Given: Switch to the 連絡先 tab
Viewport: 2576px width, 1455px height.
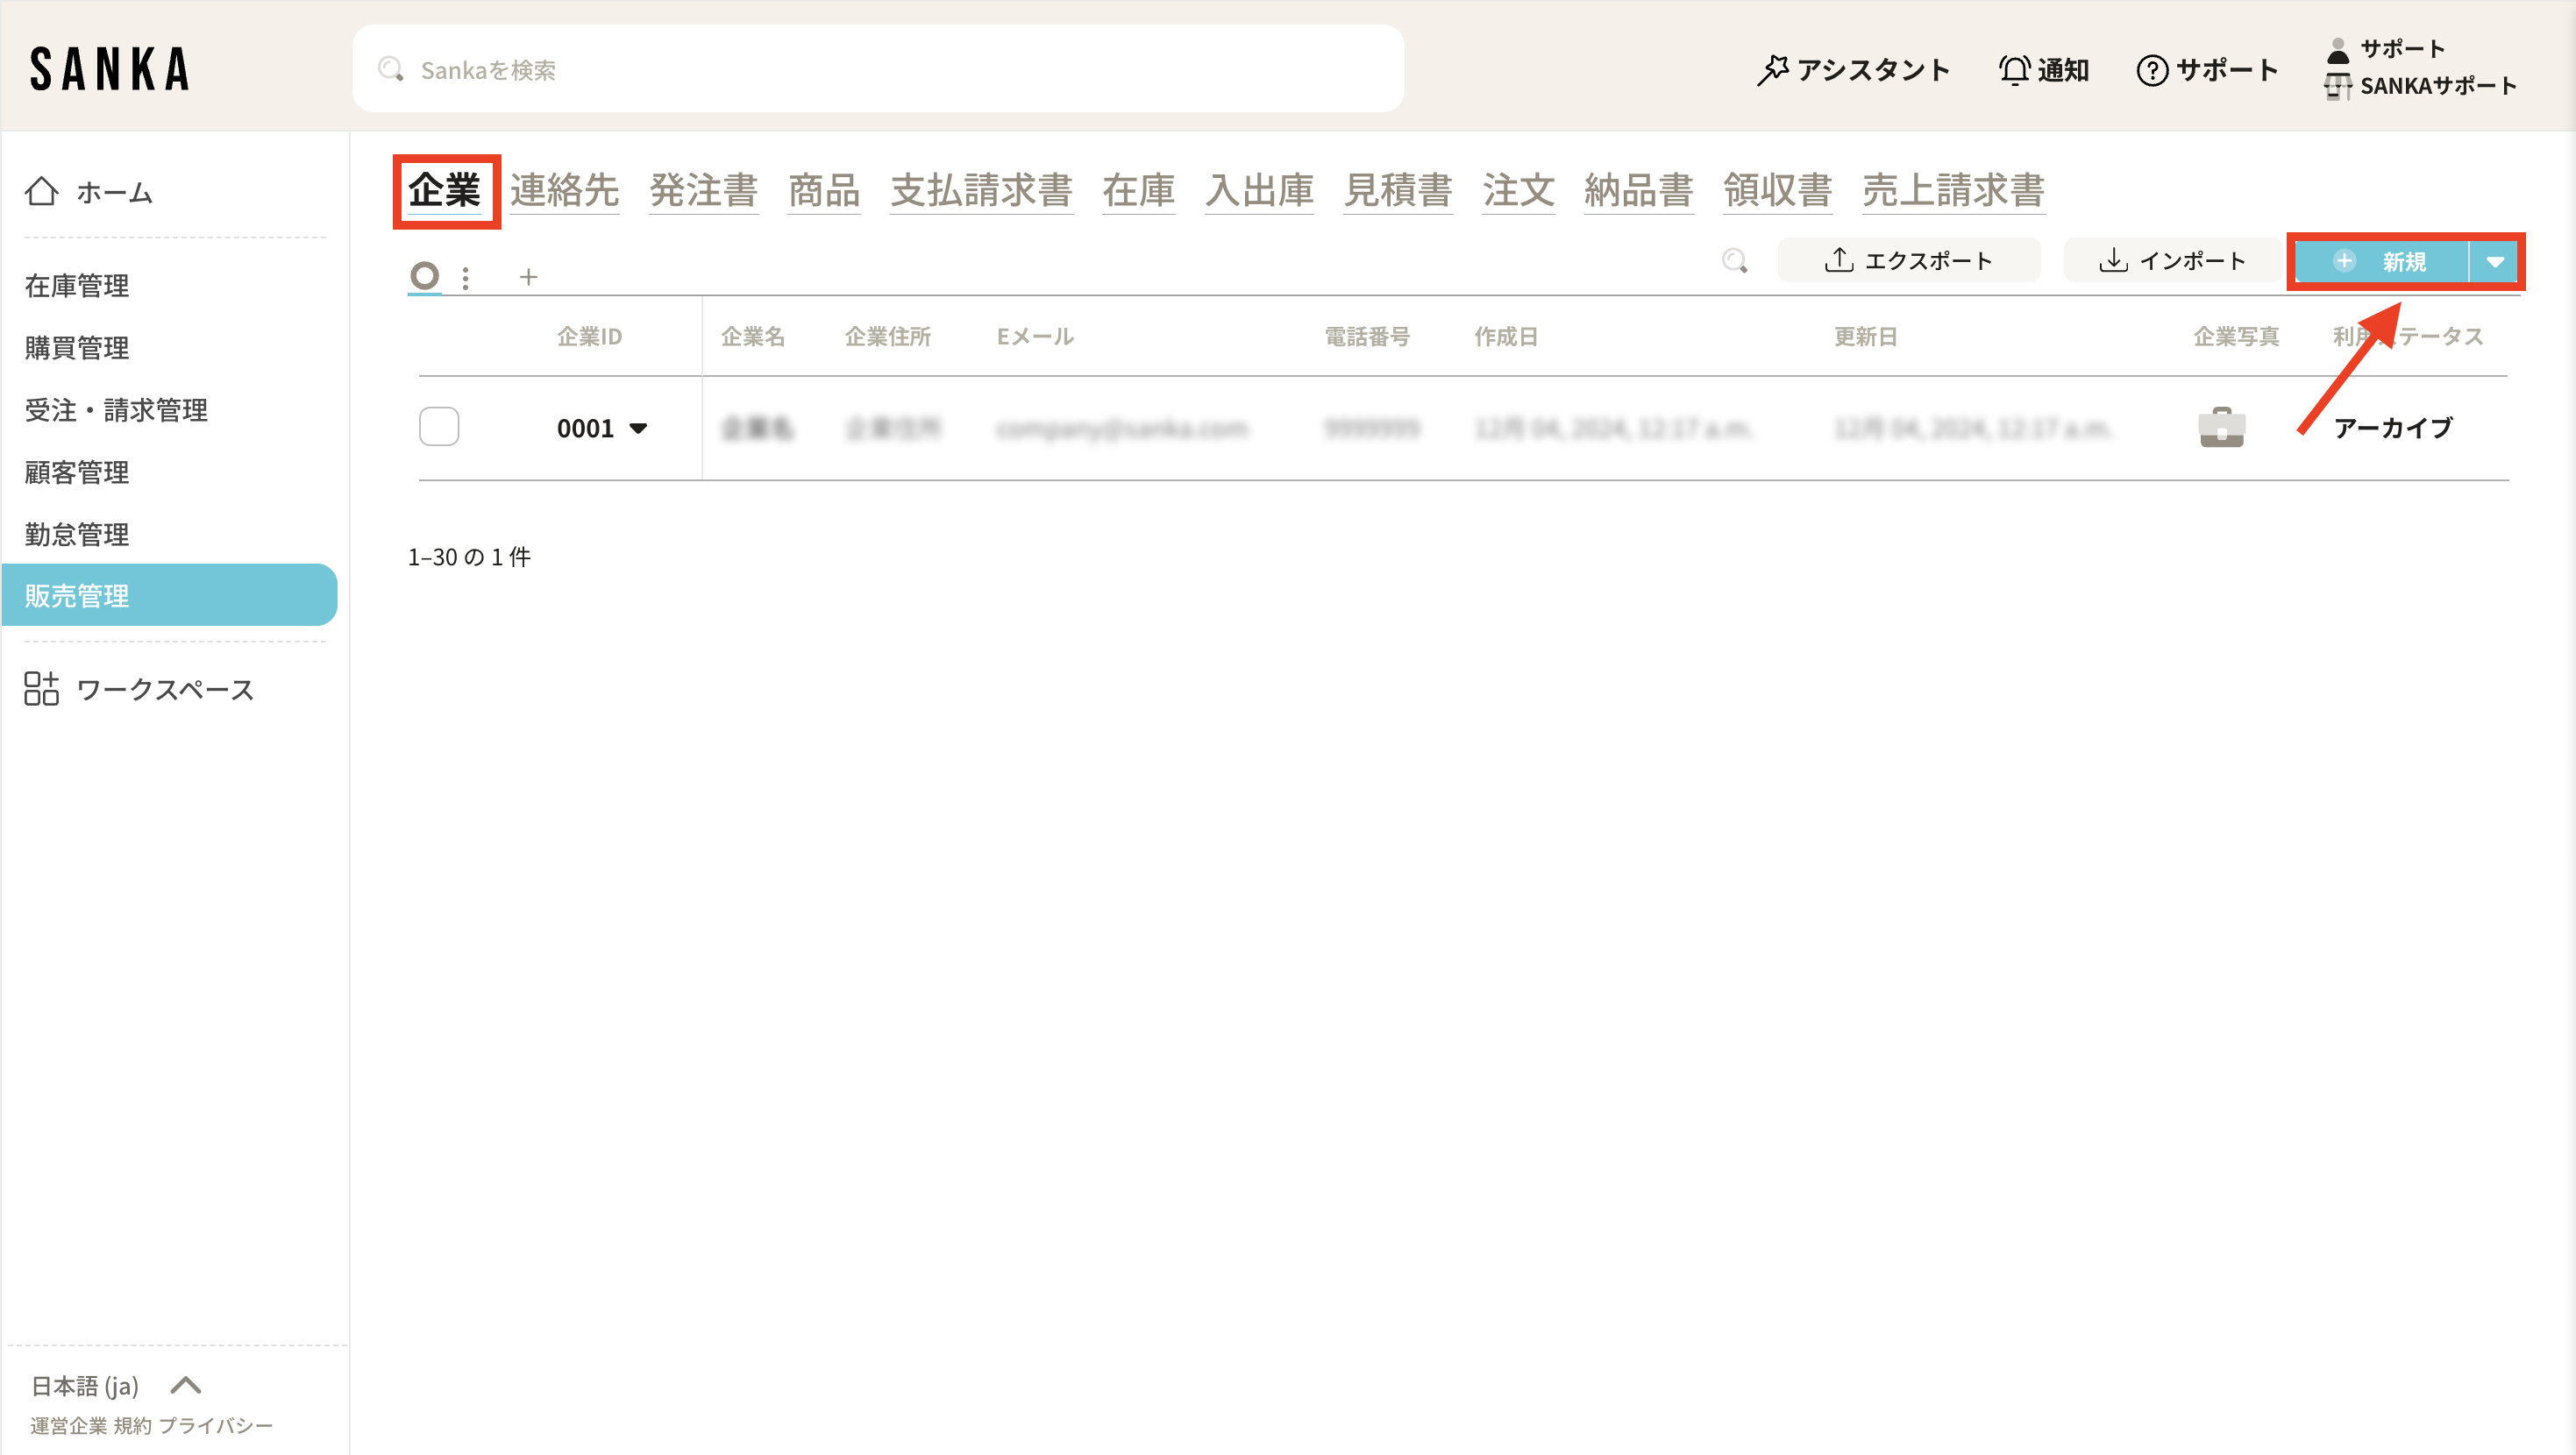Looking at the screenshot, I should click(x=564, y=189).
